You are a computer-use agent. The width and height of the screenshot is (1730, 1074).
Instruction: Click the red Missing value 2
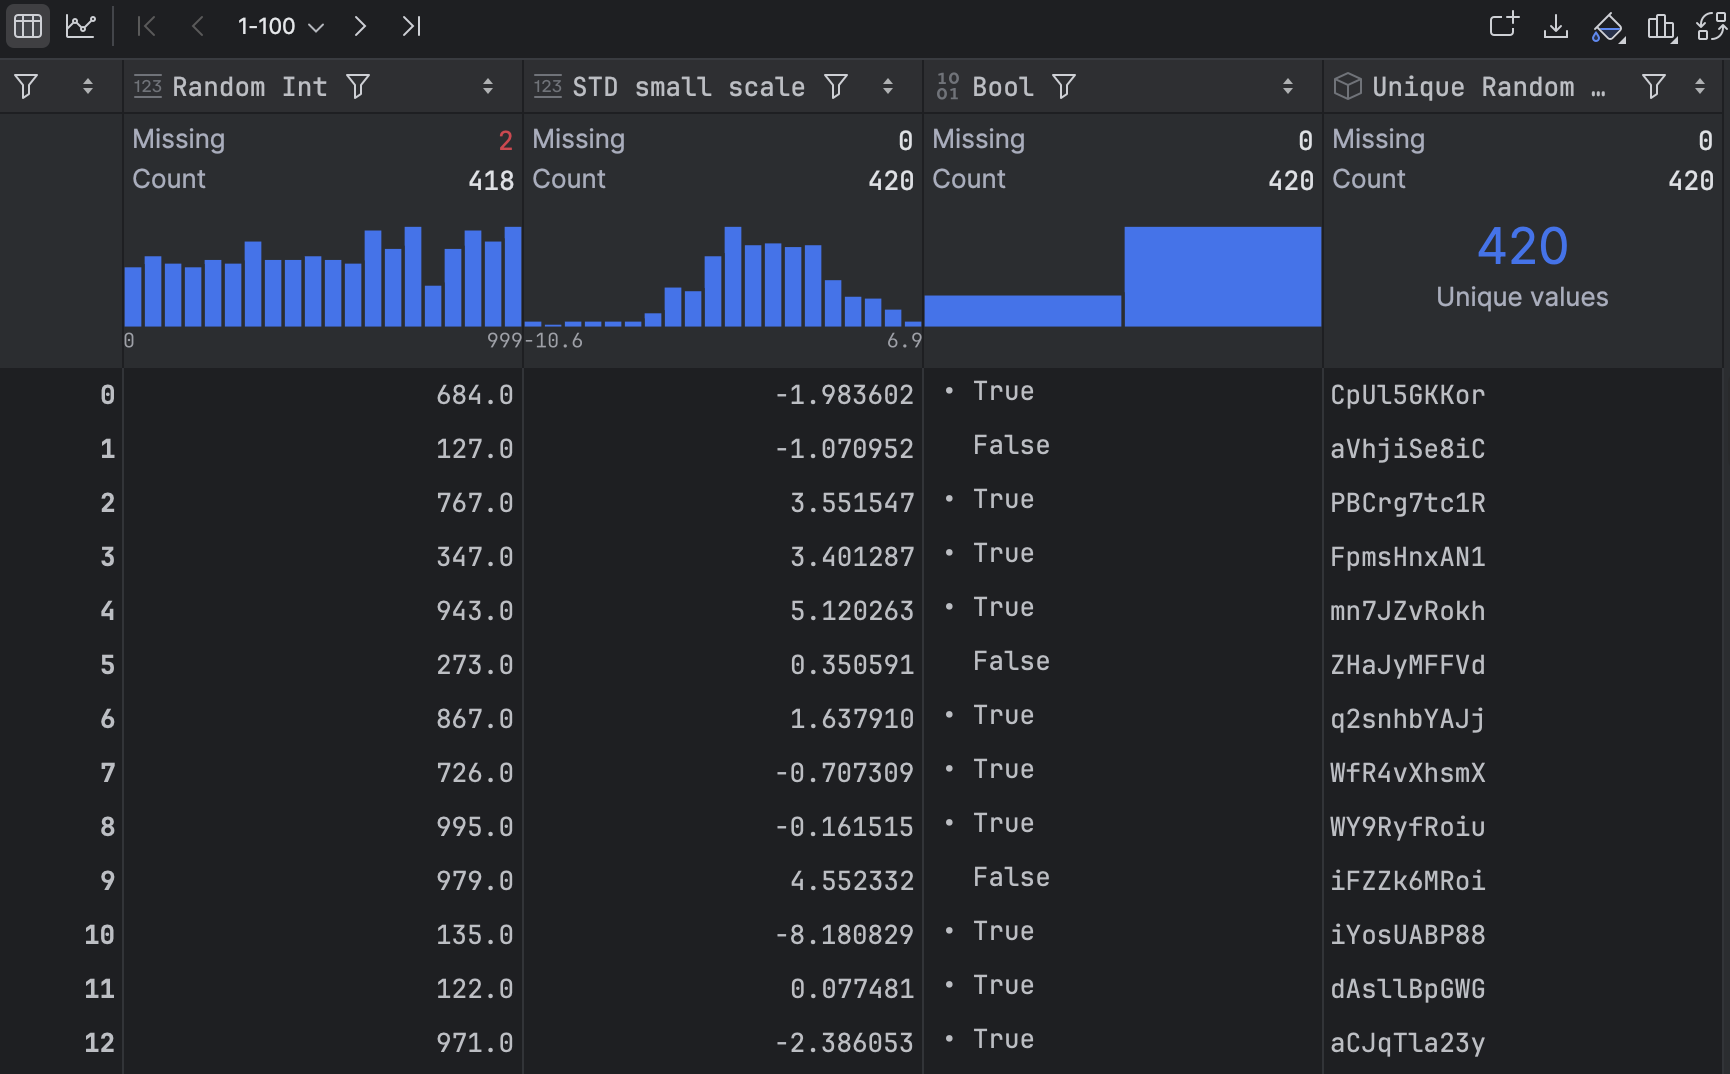[x=505, y=141]
